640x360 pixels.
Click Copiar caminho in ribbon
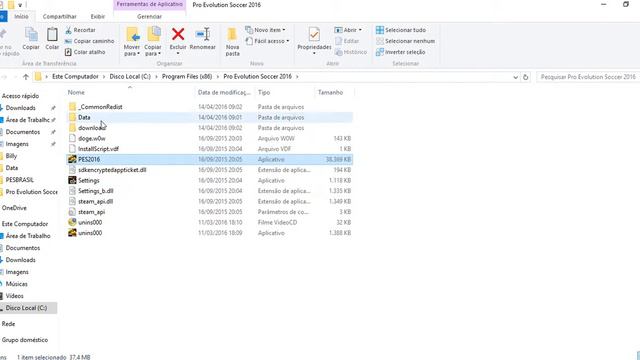coord(89,41)
